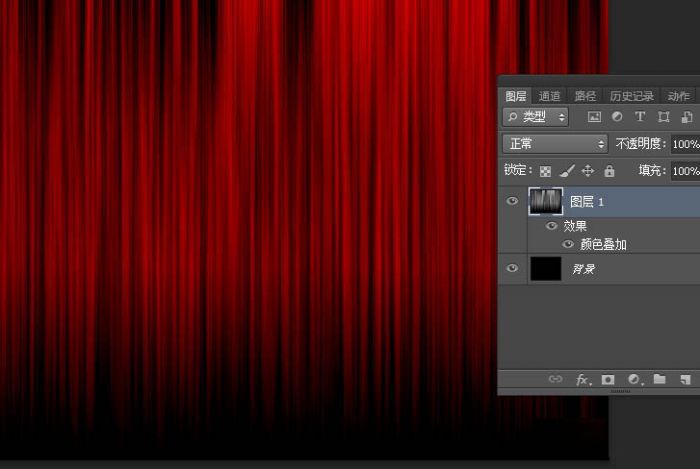
Task: Create new adjustment layer from bottom bar
Action: pyautogui.click(x=633, y=380)
